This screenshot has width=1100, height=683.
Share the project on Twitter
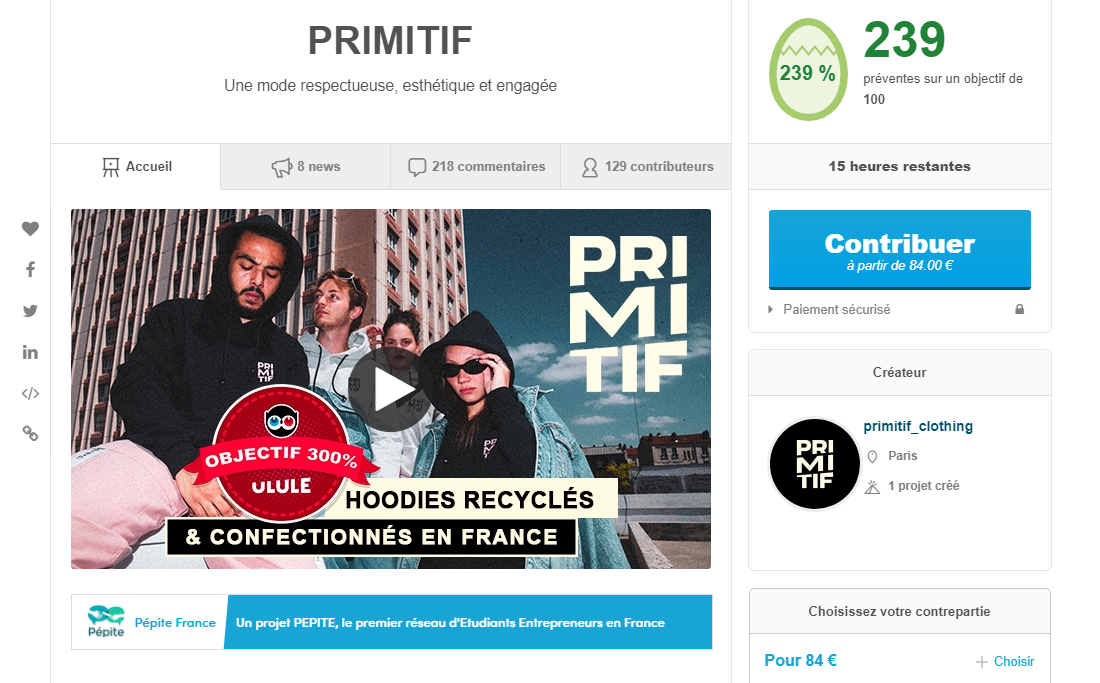coord(29,311)
